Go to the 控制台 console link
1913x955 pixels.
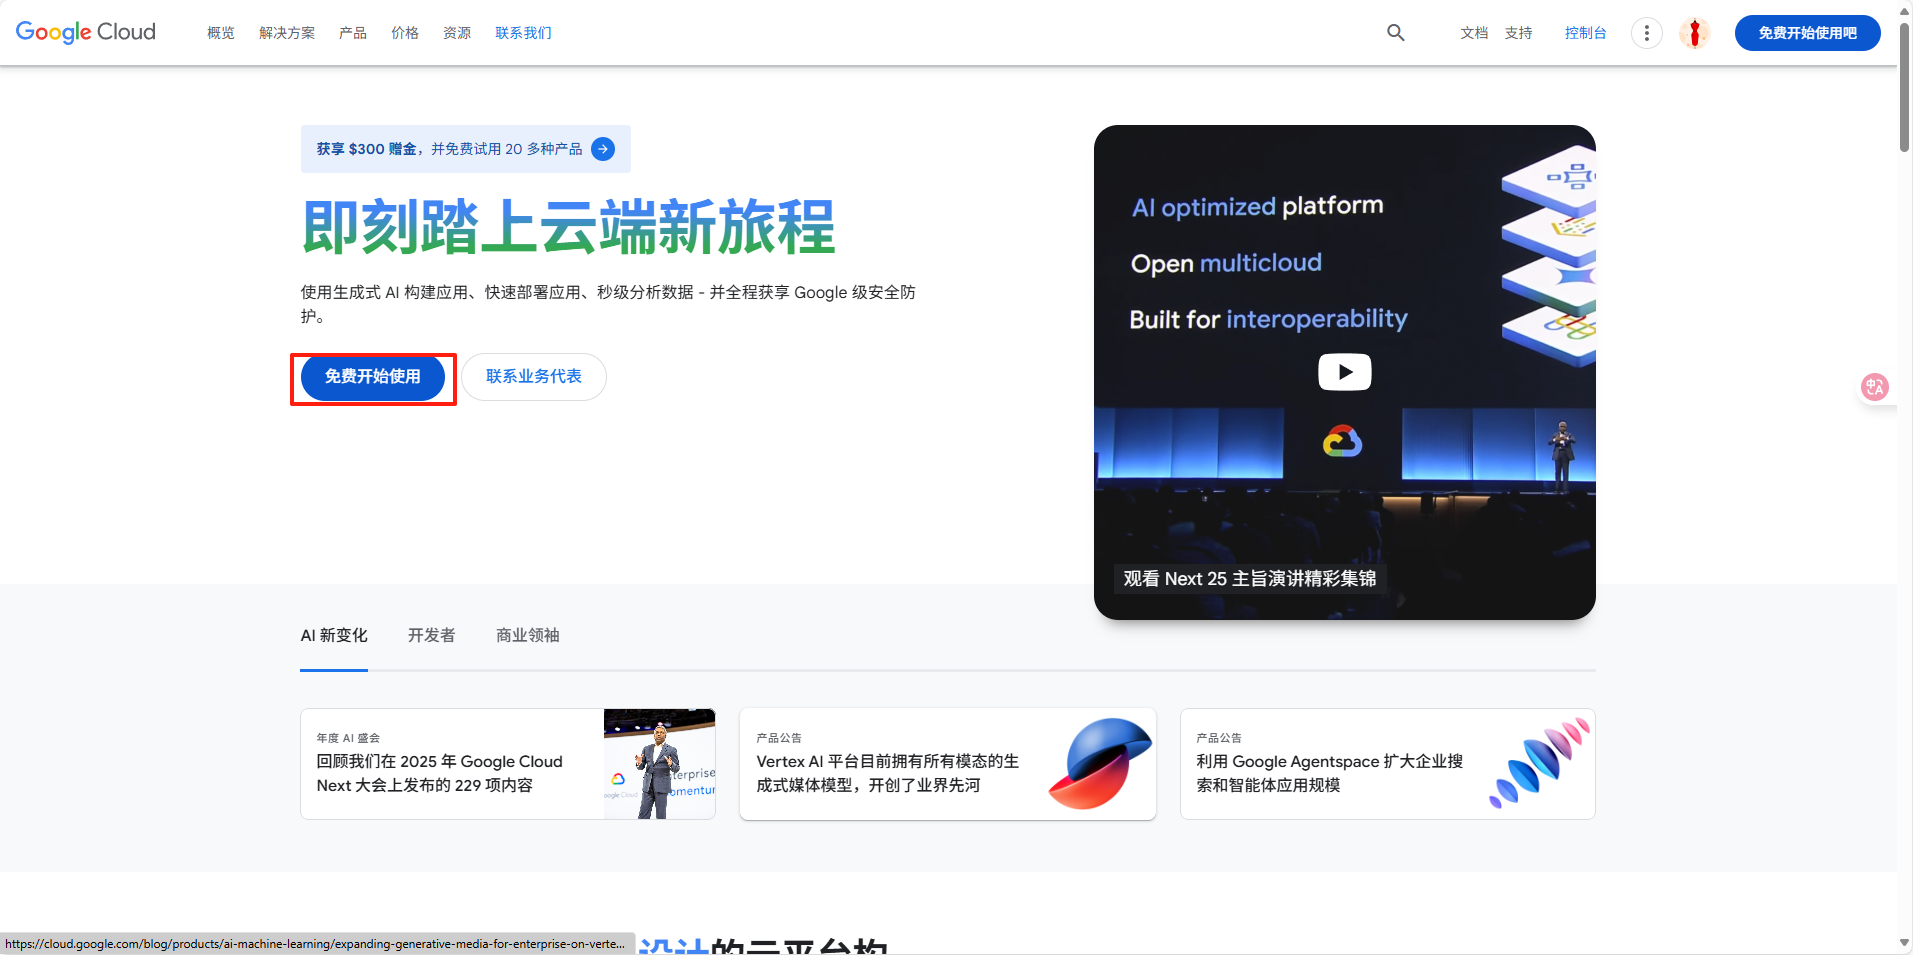pos(1585,33)
